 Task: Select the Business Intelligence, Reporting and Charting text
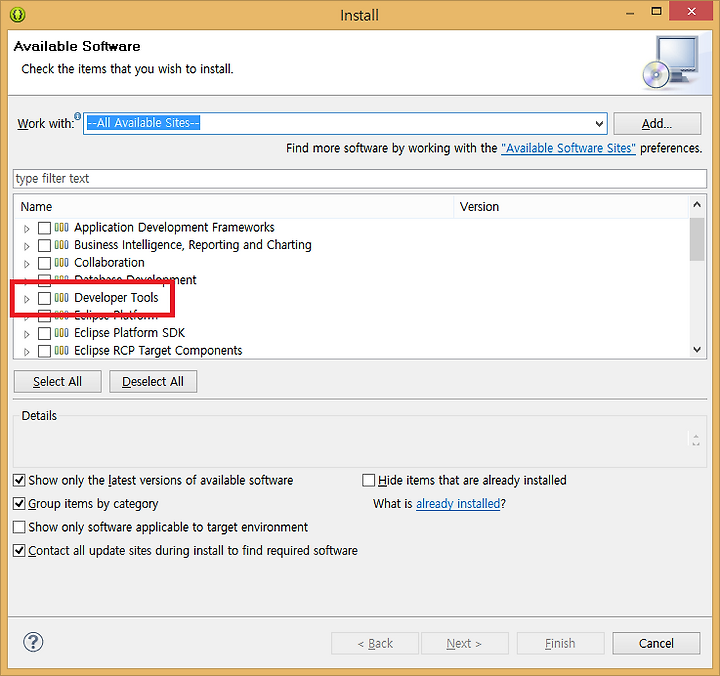coord(193,245)
